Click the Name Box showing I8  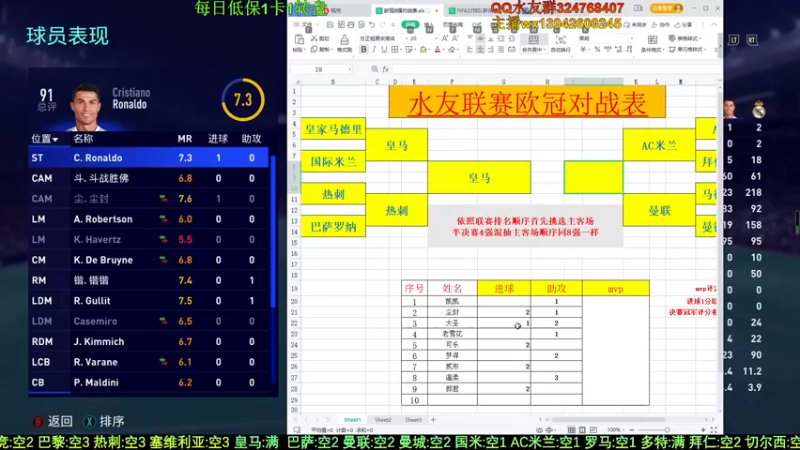319,69
